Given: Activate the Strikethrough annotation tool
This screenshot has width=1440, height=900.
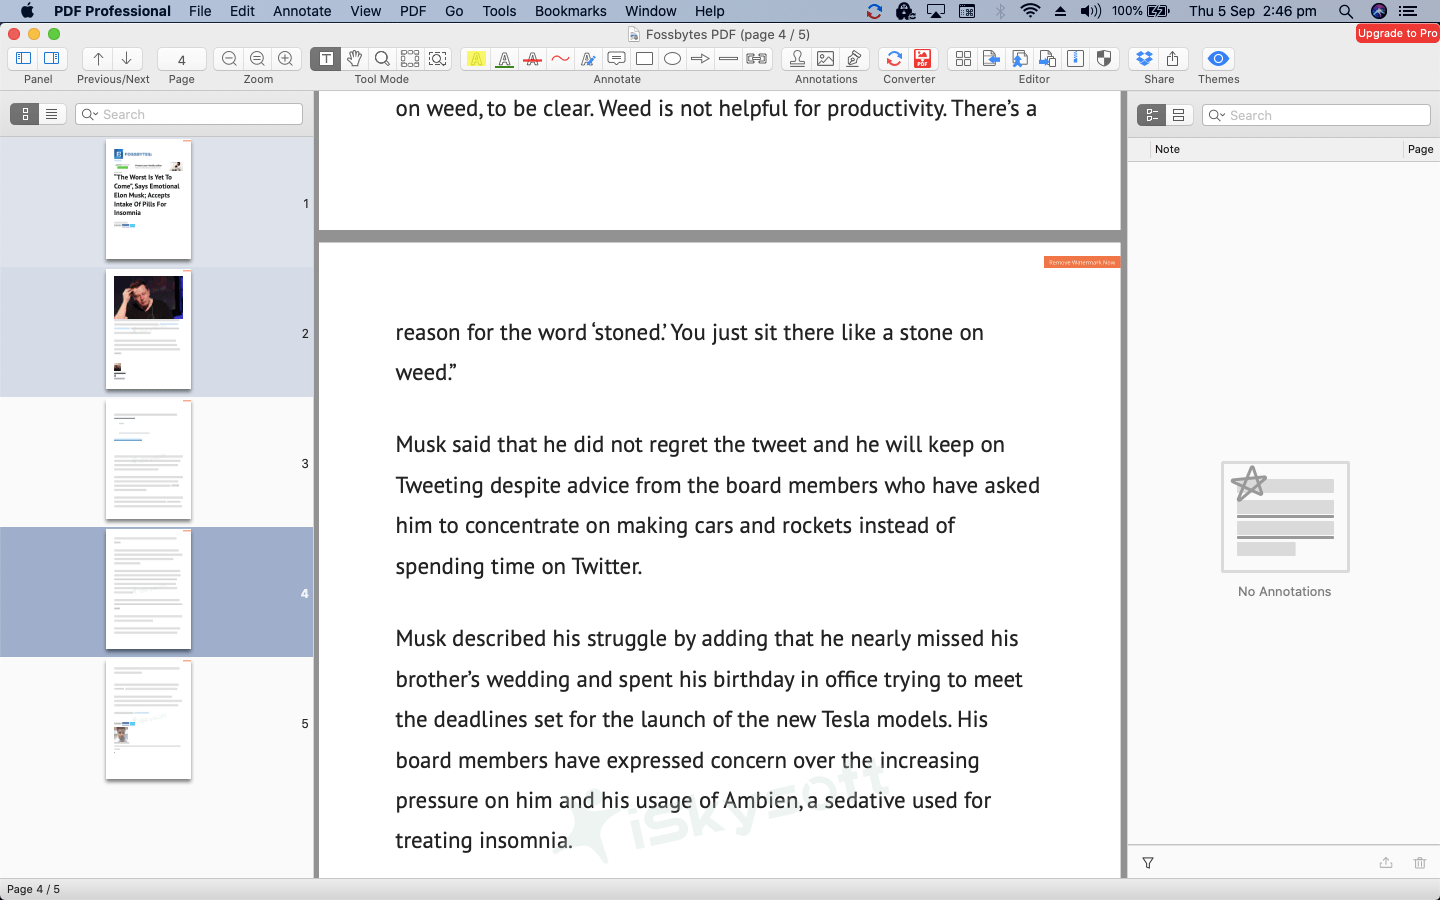Looking at the screenshot, I should 532,59.
